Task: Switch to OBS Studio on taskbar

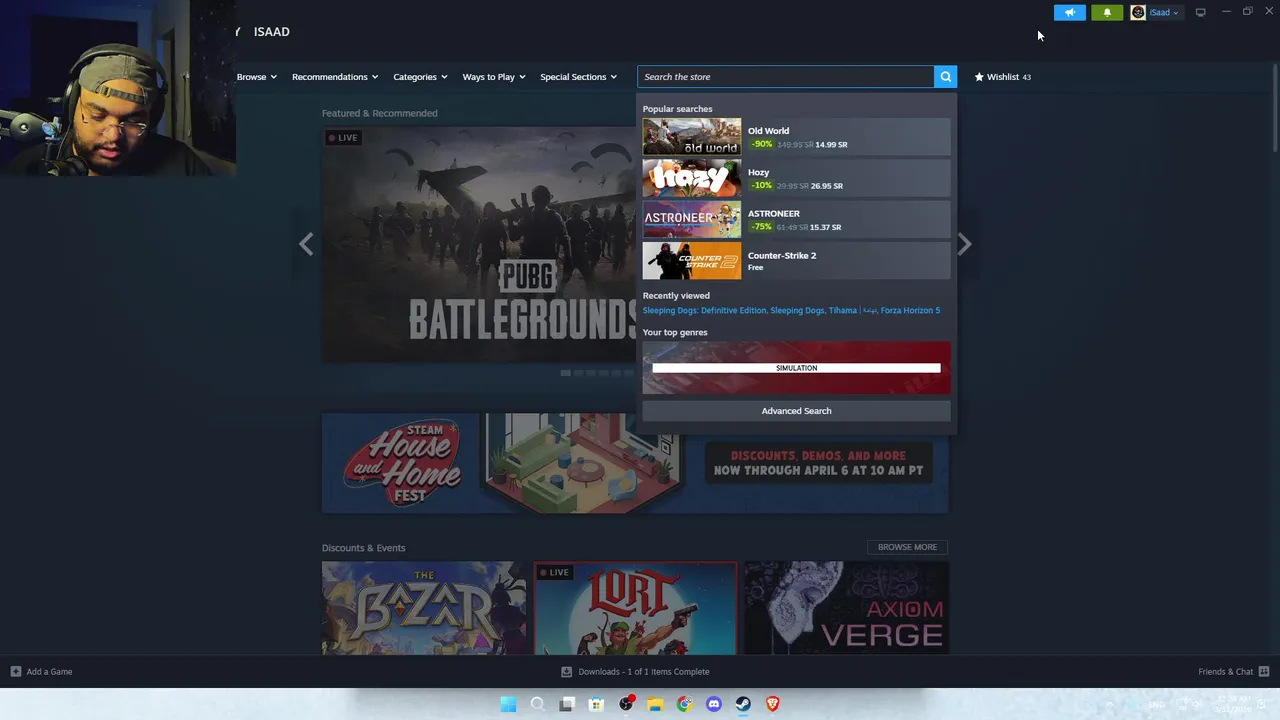Action: [x=626, y=704]
